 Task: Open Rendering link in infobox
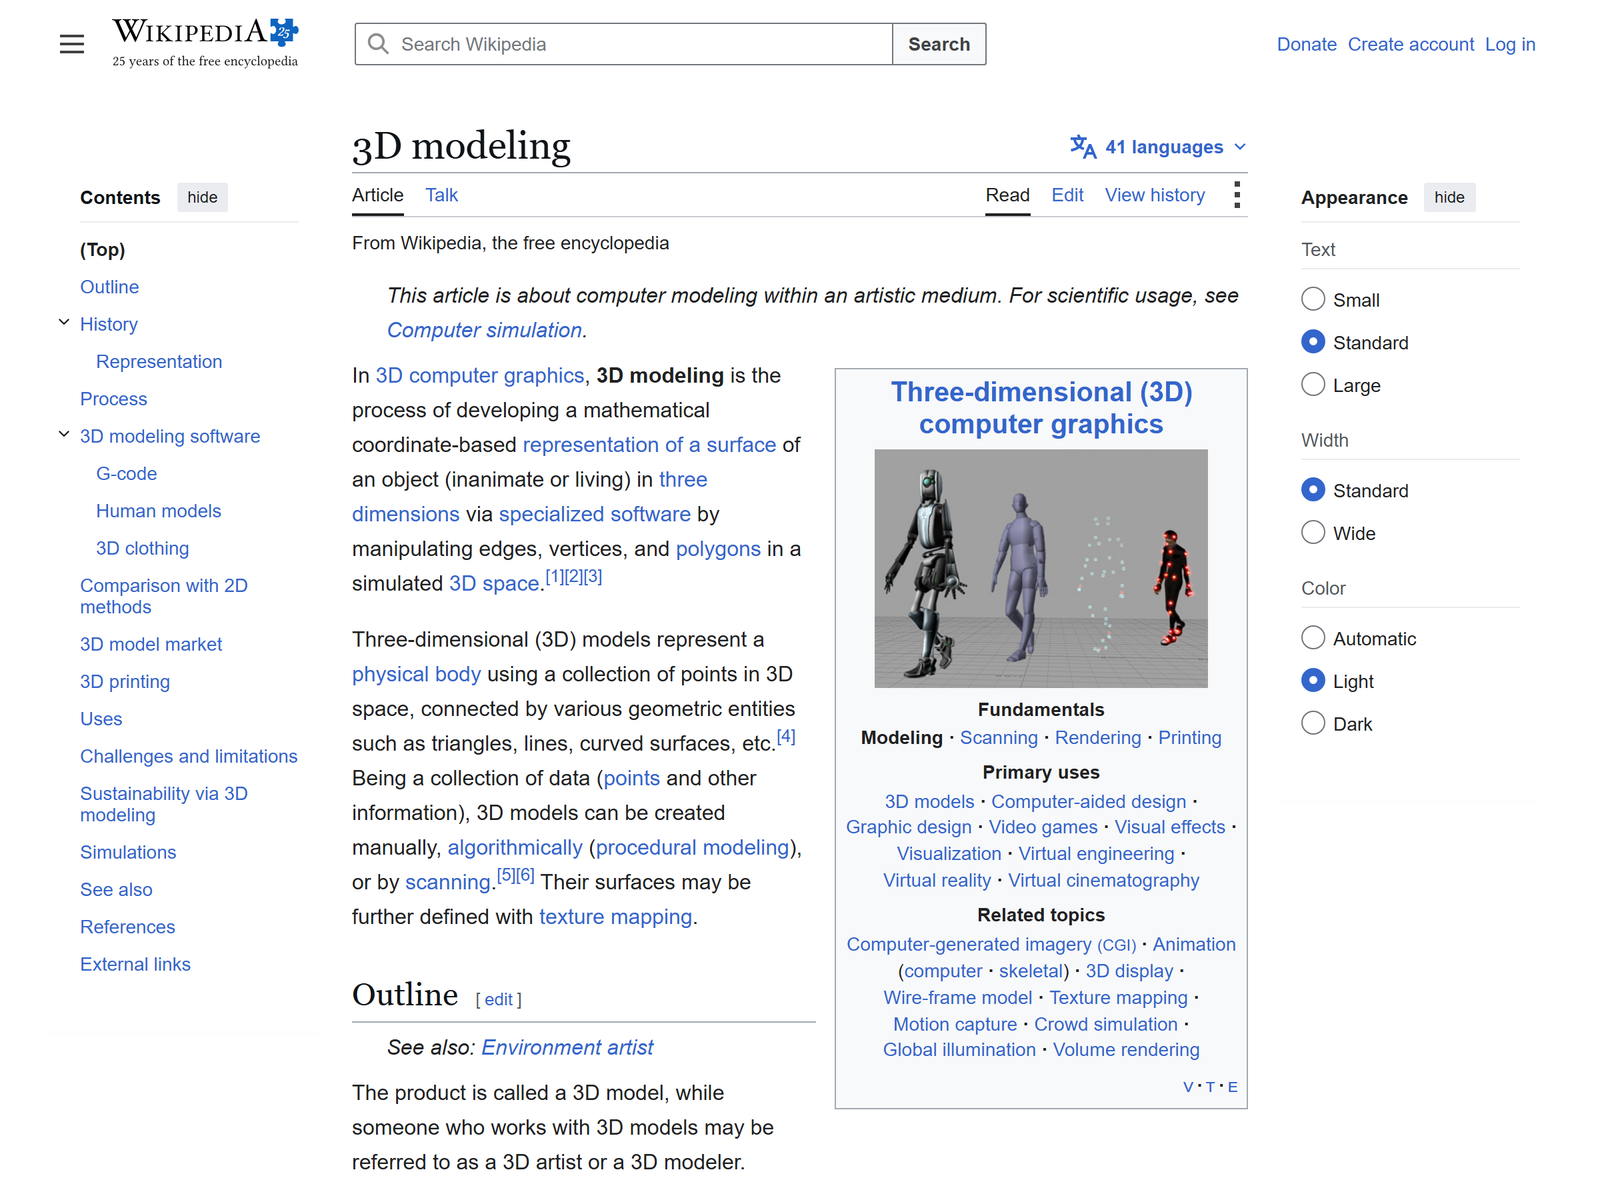coord(1098,737)
